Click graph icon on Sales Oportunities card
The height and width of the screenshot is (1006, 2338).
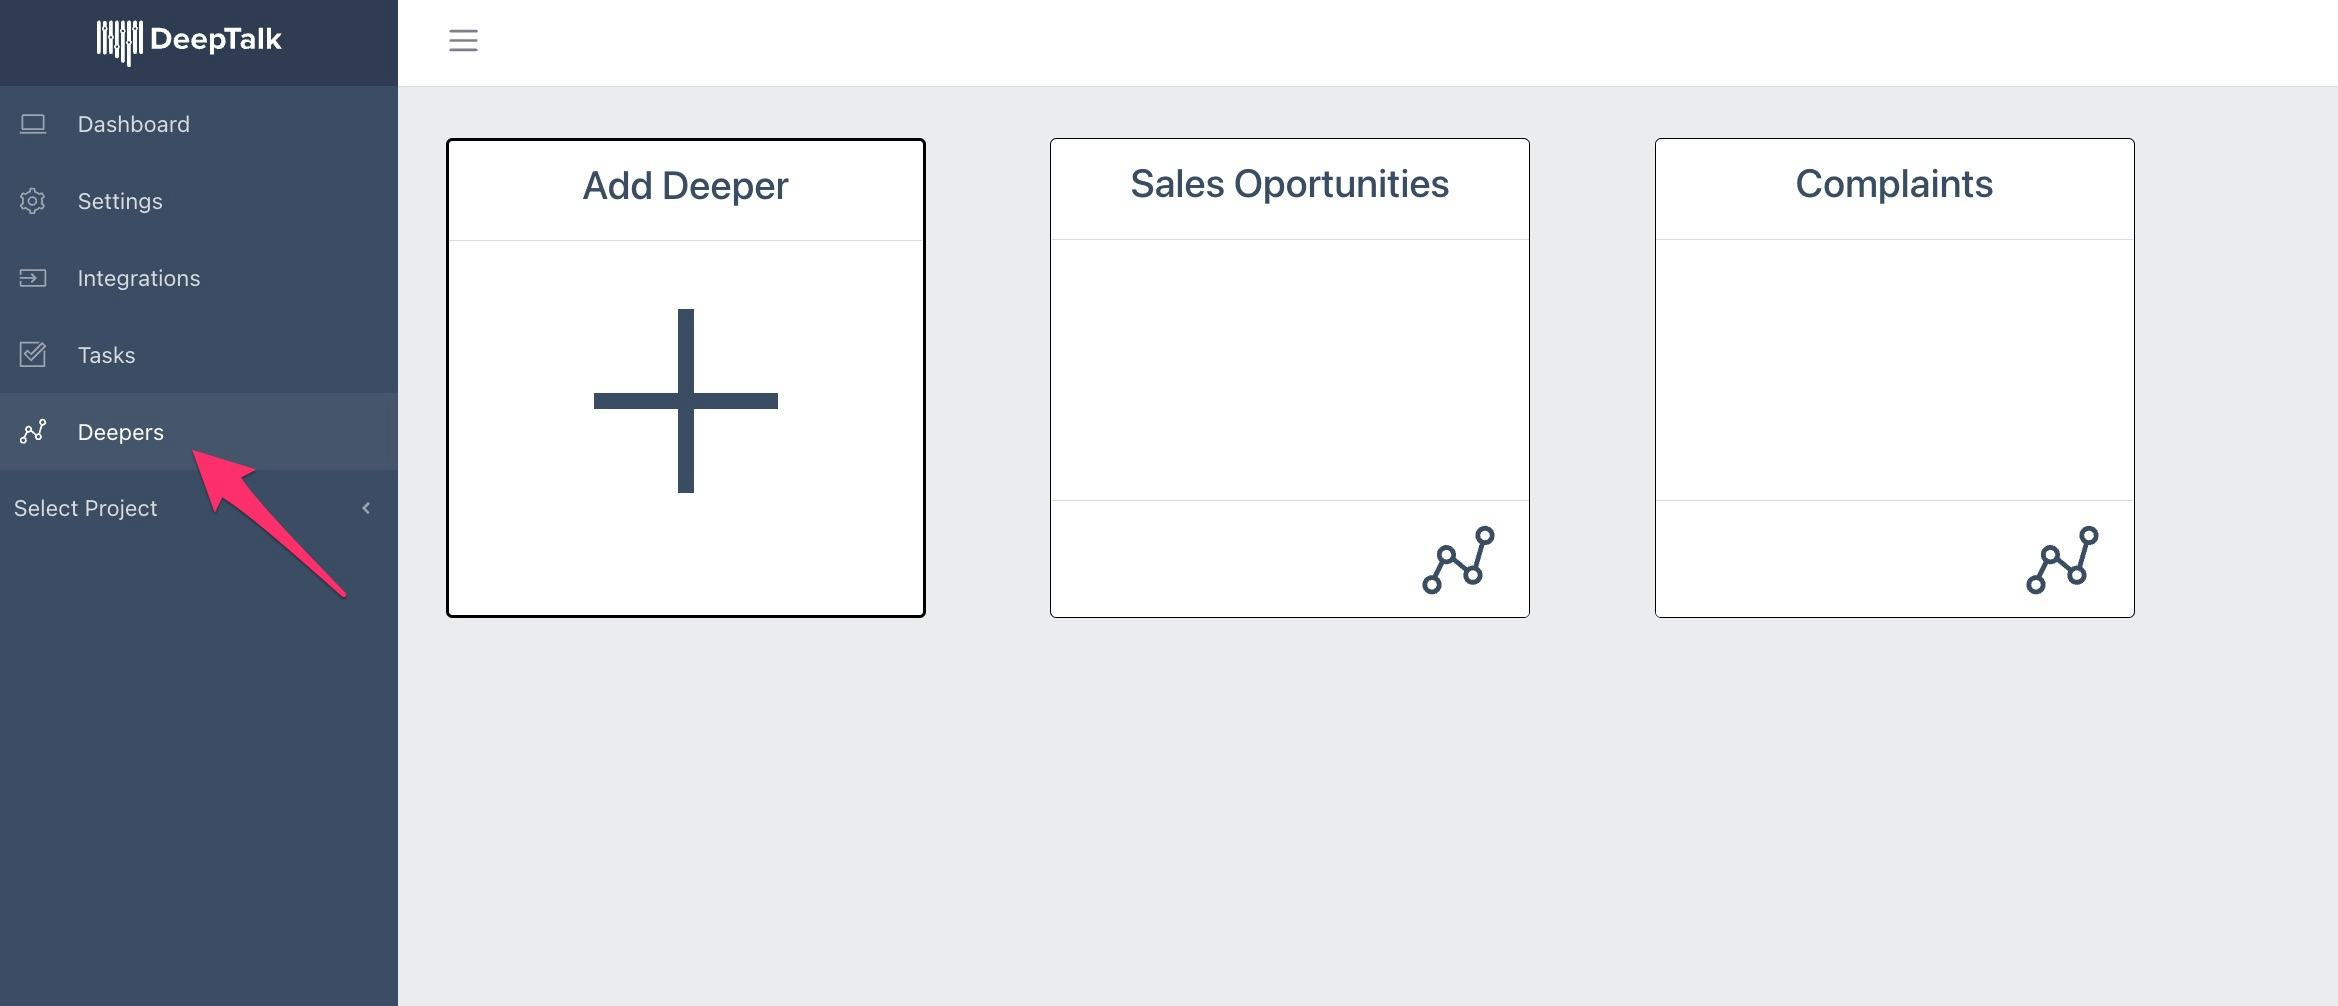click(1458, 560)
